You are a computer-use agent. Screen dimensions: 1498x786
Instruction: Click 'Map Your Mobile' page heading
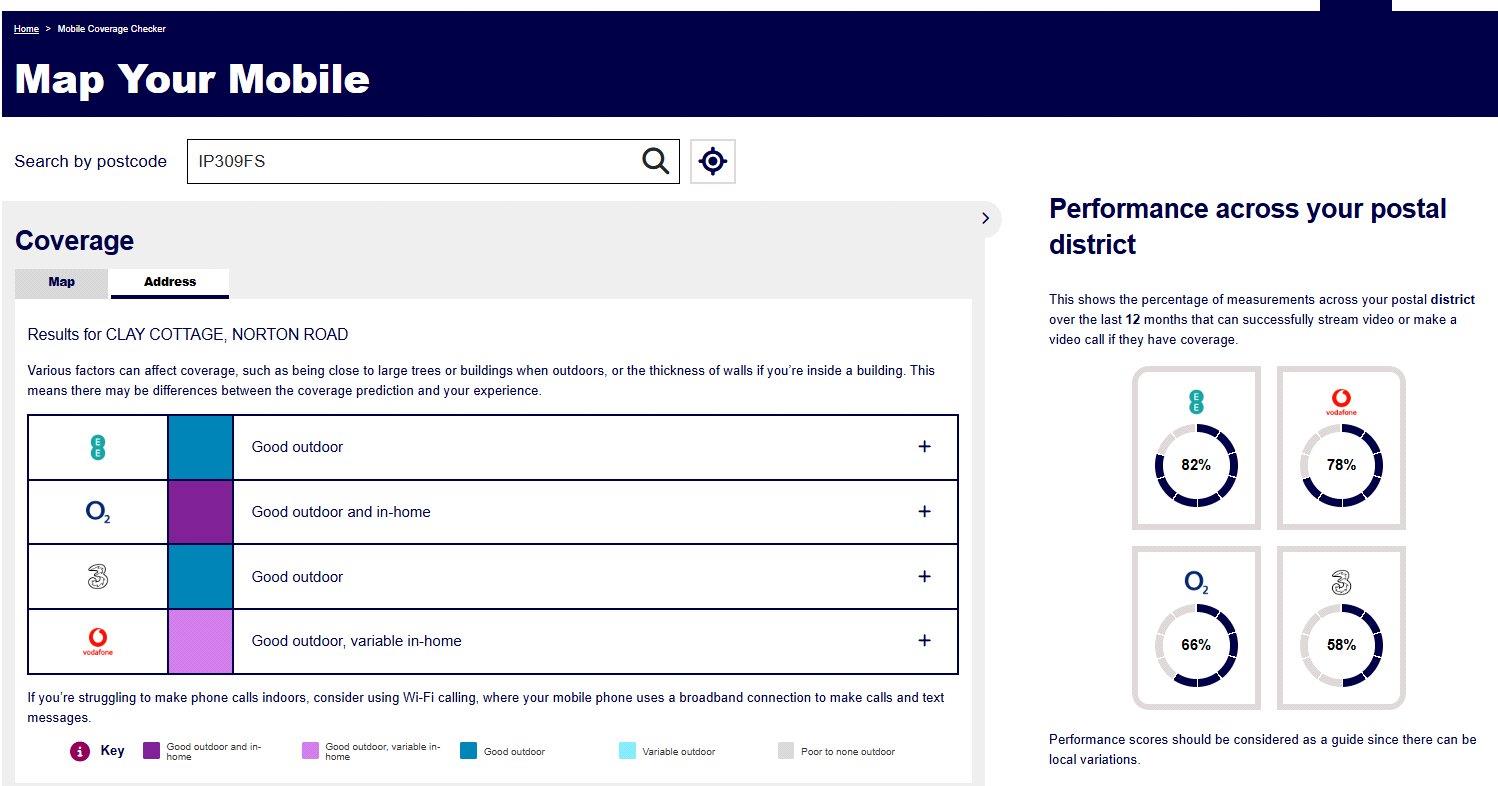(192, 79)
